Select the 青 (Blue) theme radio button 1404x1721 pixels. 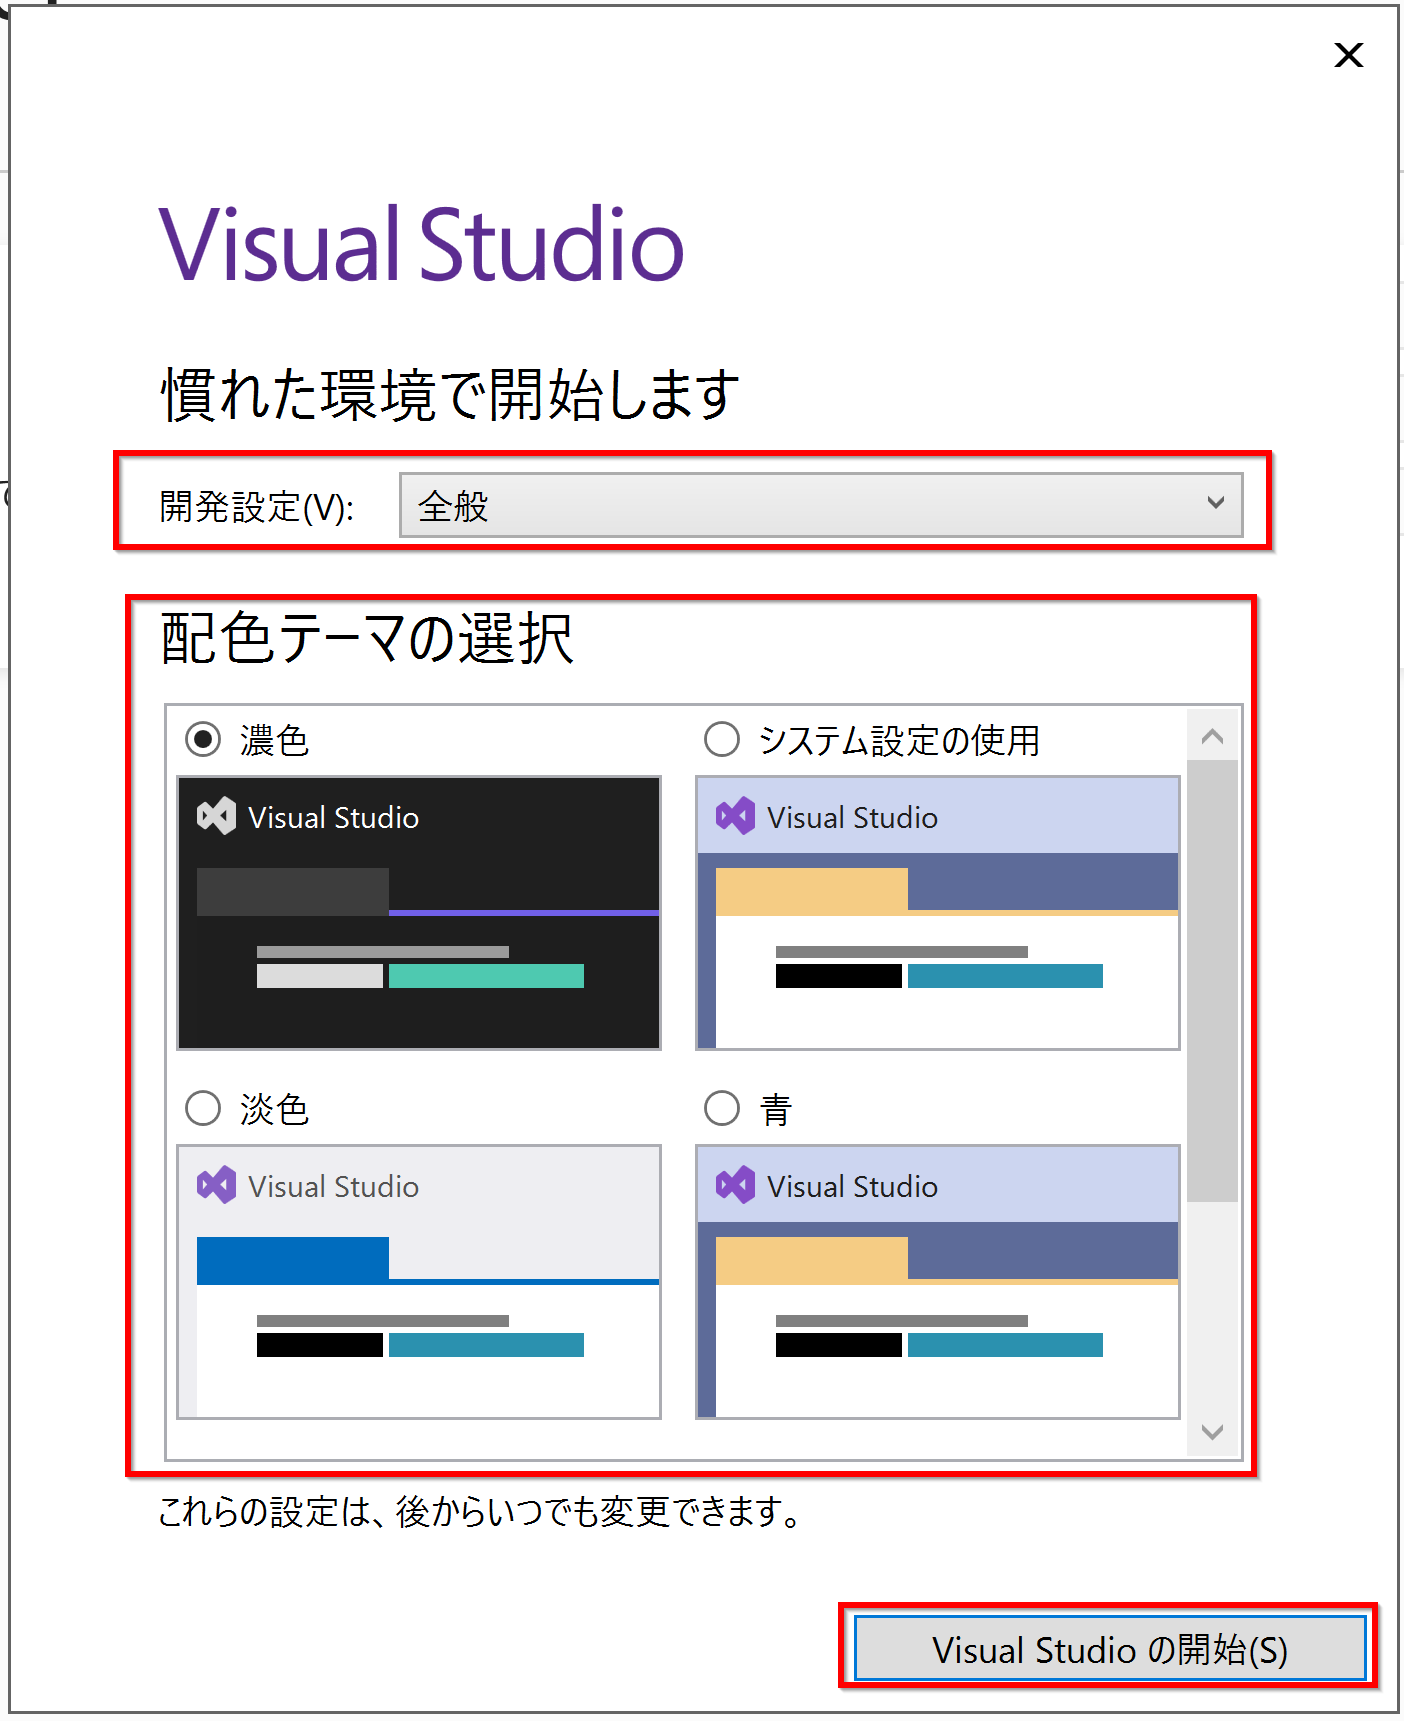[x=722, y=1108]
